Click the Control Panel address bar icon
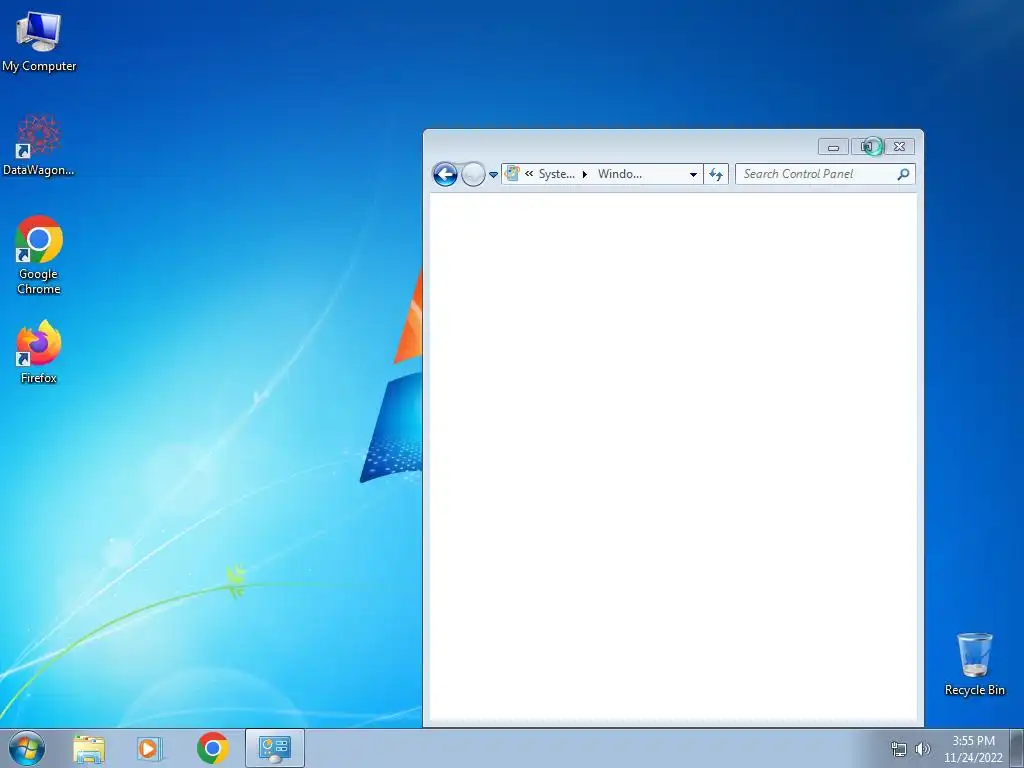1024x768 pixels. tap(513, 174)
